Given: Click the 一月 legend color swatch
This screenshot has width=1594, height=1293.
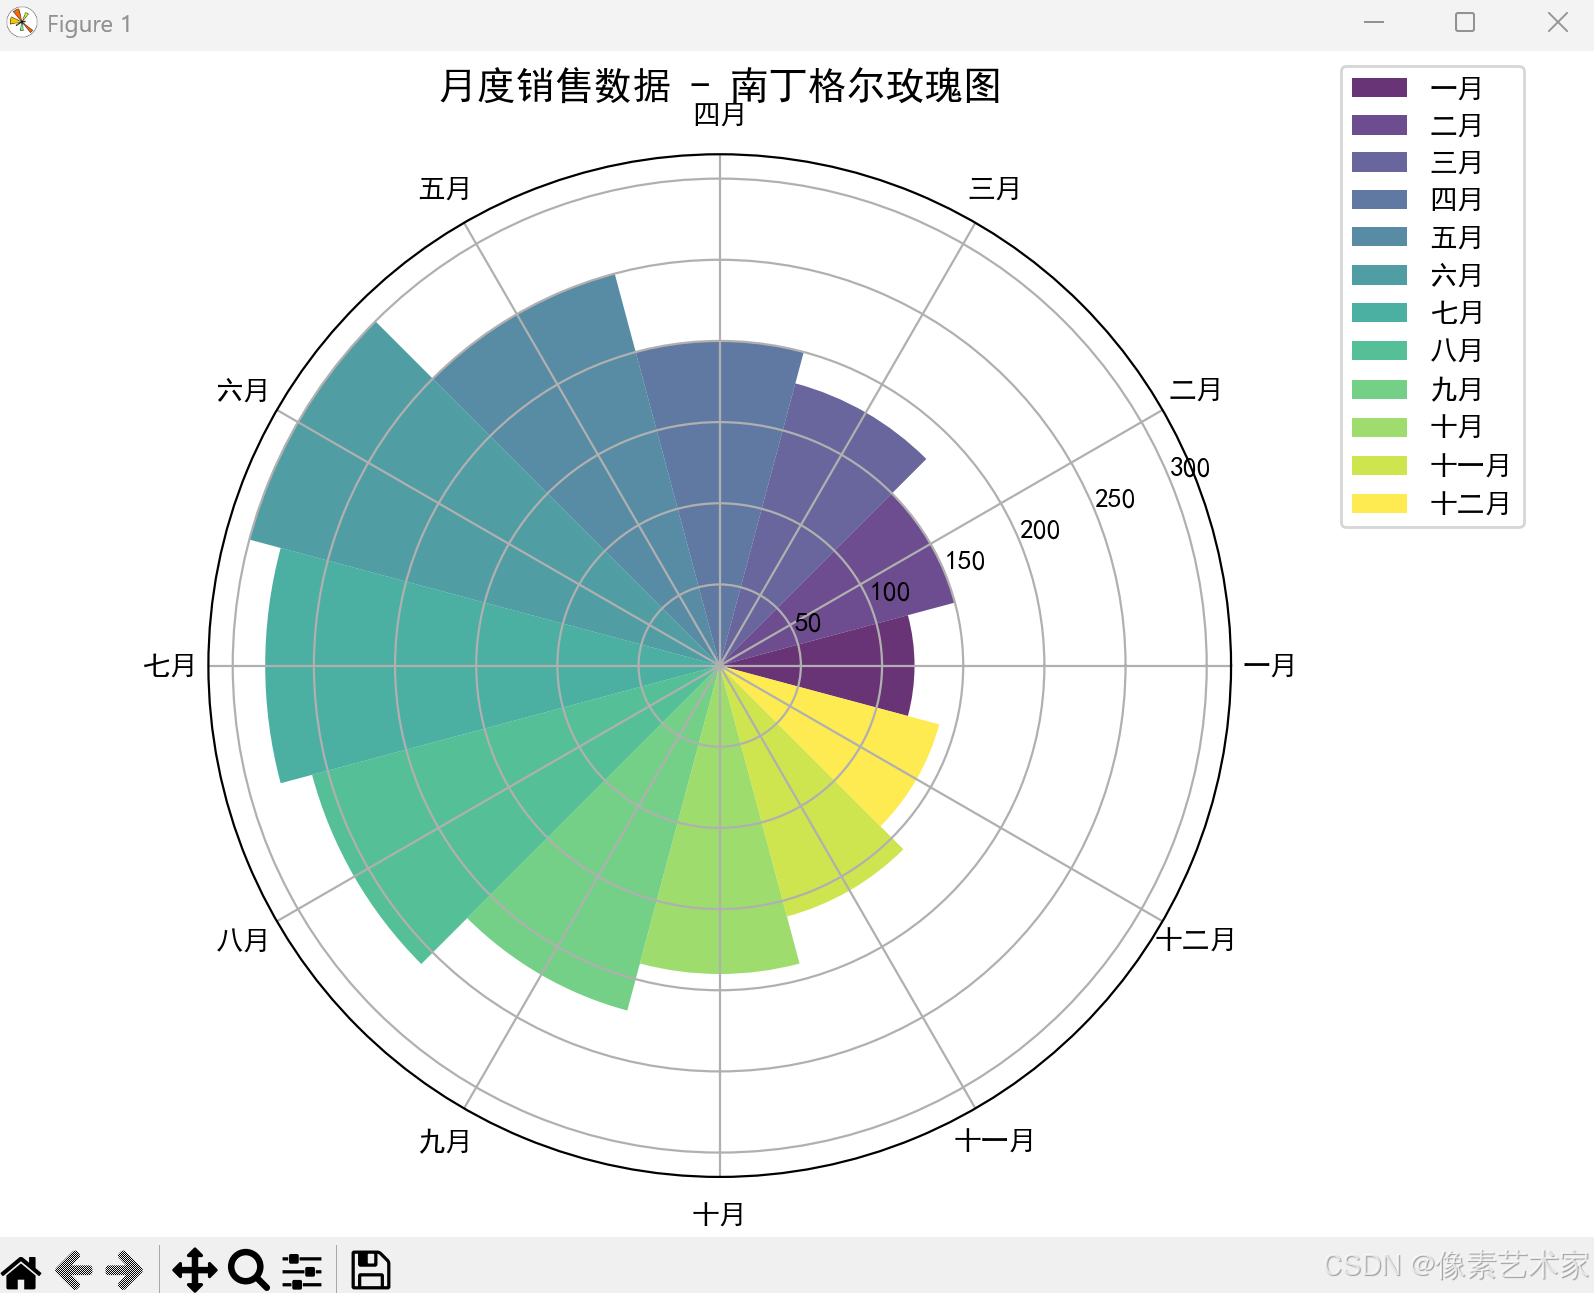Looking at the screenshot, I should pyautogui.click(x=1379, y=88).
